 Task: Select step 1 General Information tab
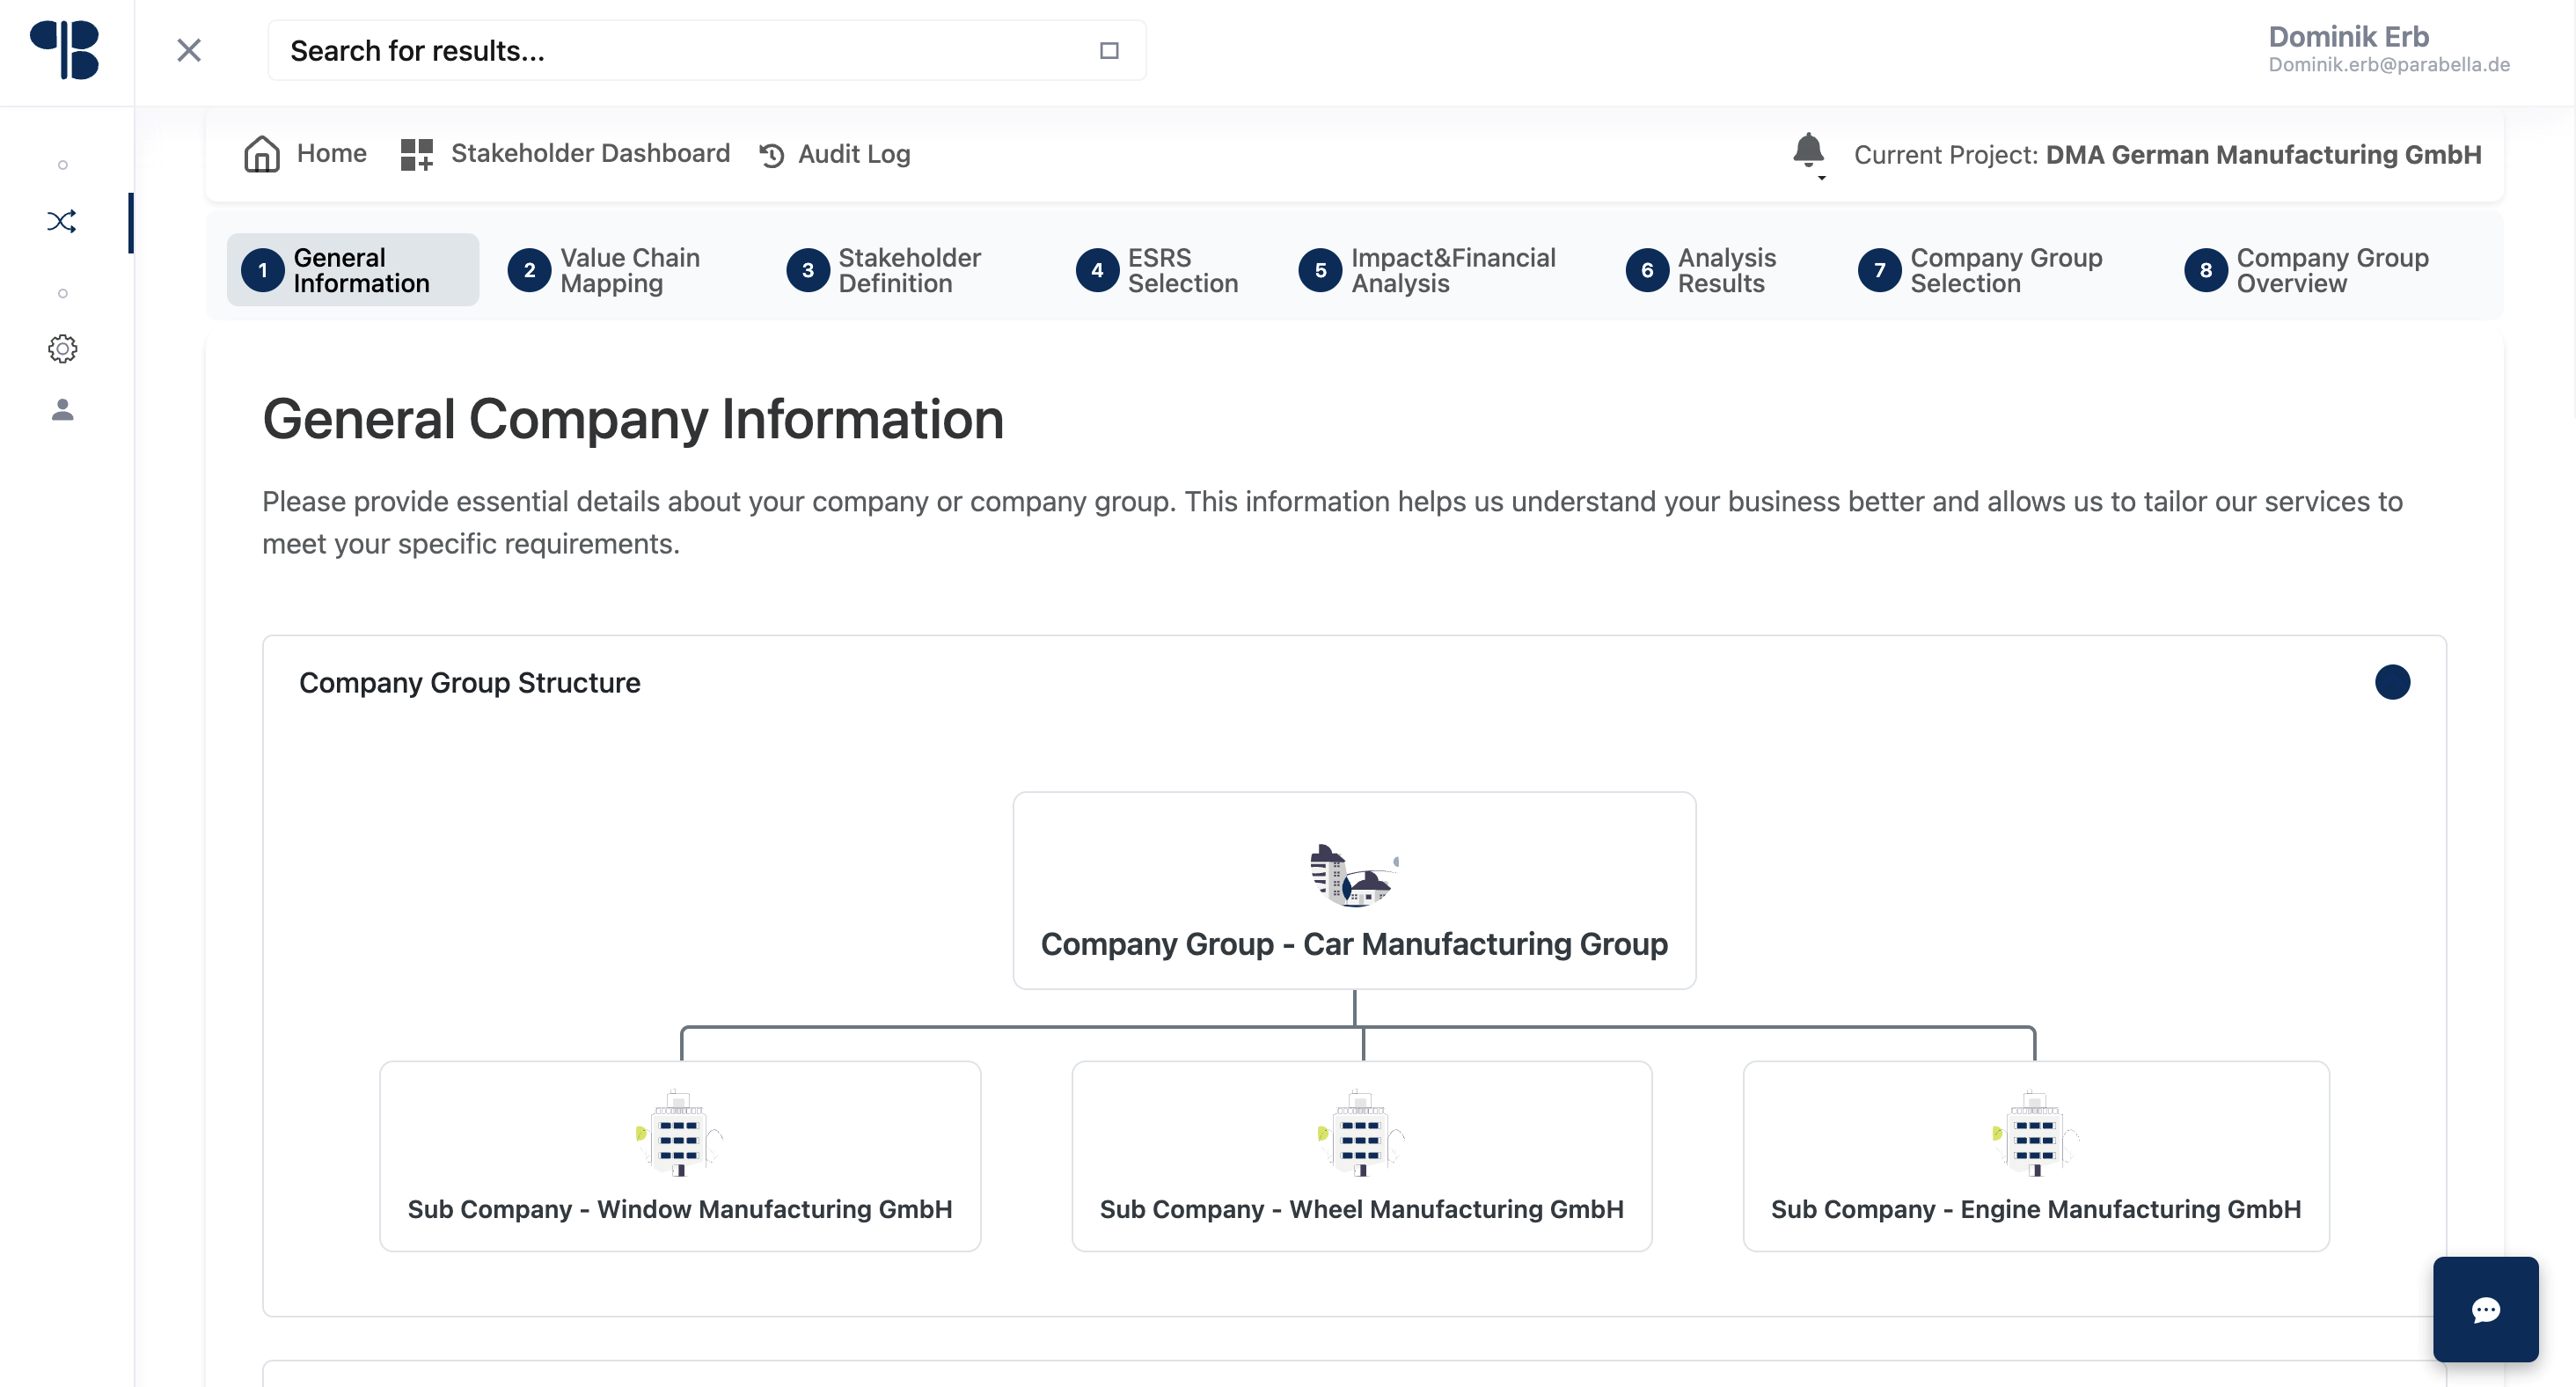[x=352, y=270]
